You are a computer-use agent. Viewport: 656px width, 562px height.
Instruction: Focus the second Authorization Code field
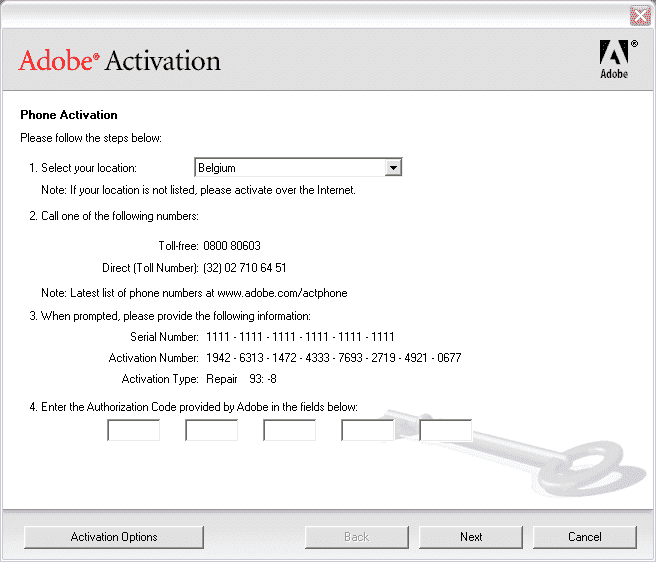coord(211,430)
